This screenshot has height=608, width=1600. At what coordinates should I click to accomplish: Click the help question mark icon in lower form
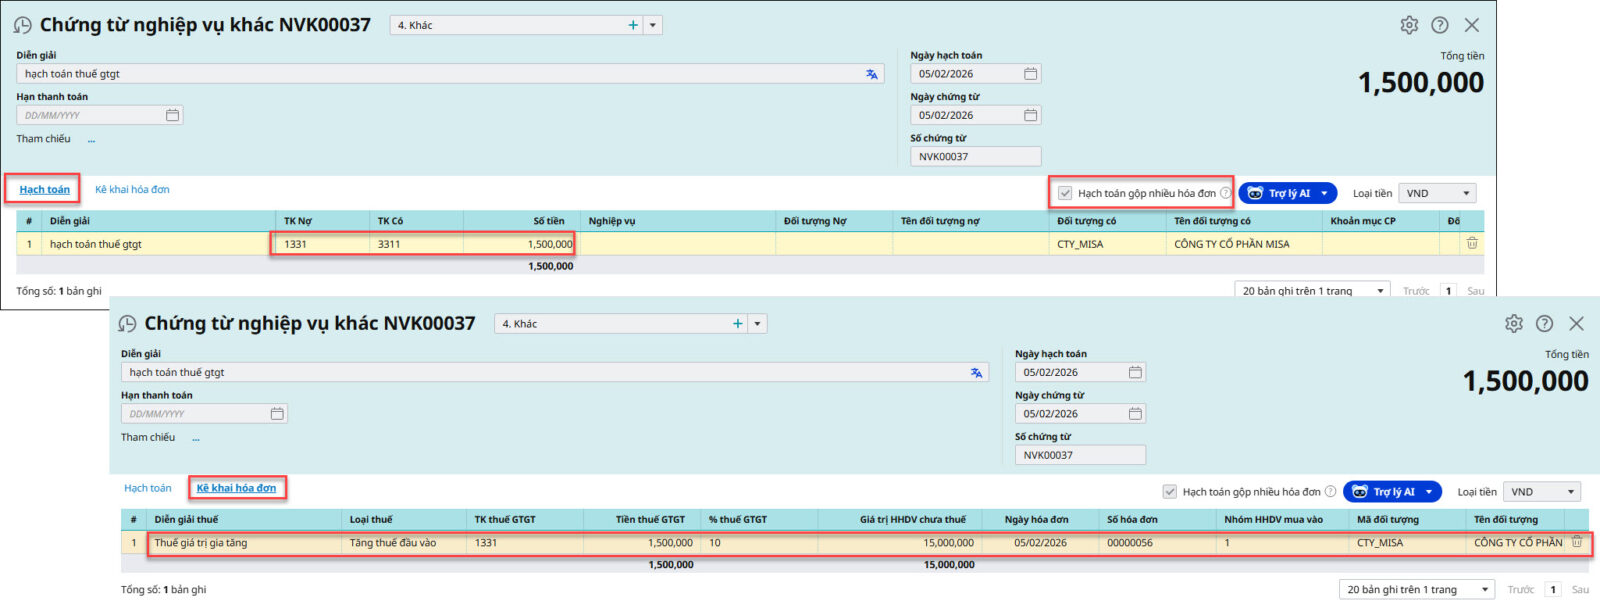point(1544,324)
